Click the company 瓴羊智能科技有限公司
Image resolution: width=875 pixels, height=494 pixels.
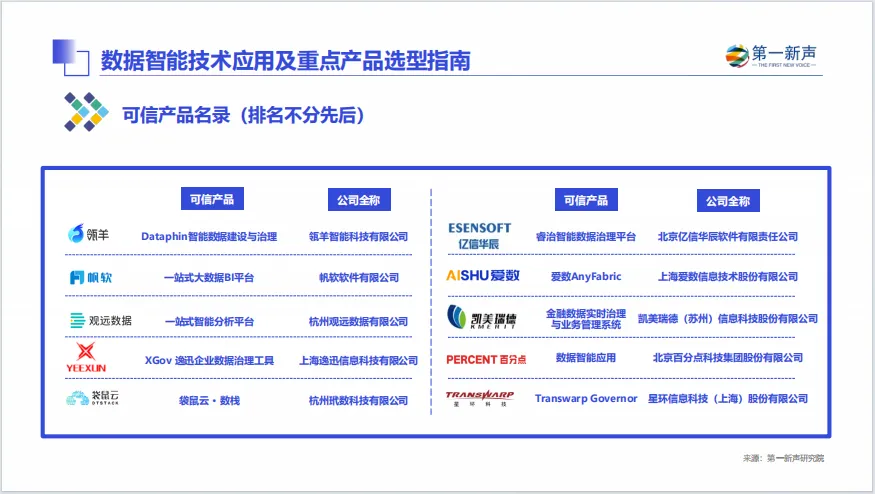pos(359,237)
